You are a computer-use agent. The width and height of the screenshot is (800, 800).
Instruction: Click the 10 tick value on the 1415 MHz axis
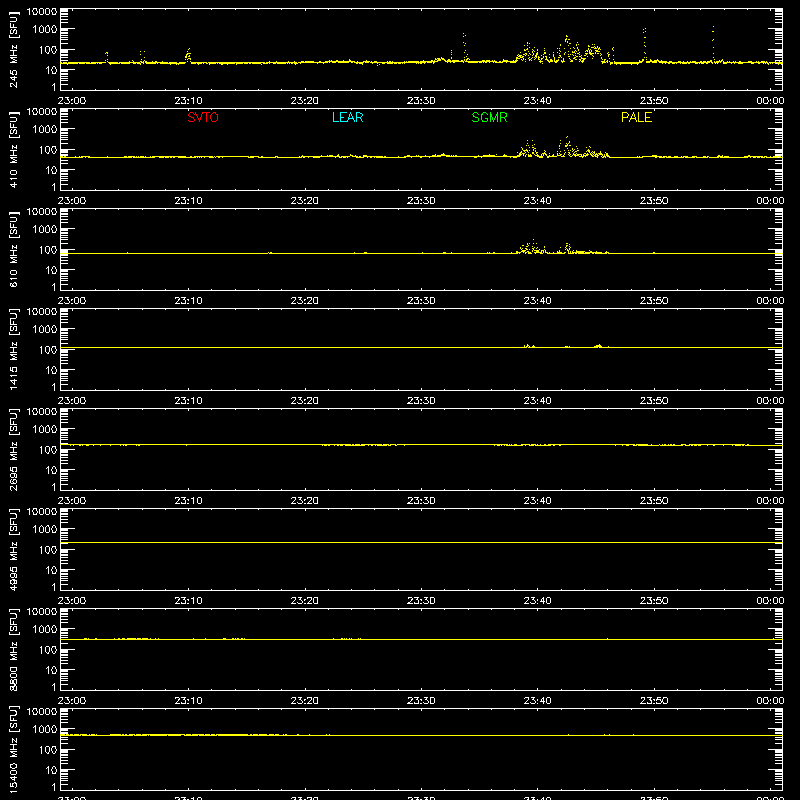(x=51, y=370)
